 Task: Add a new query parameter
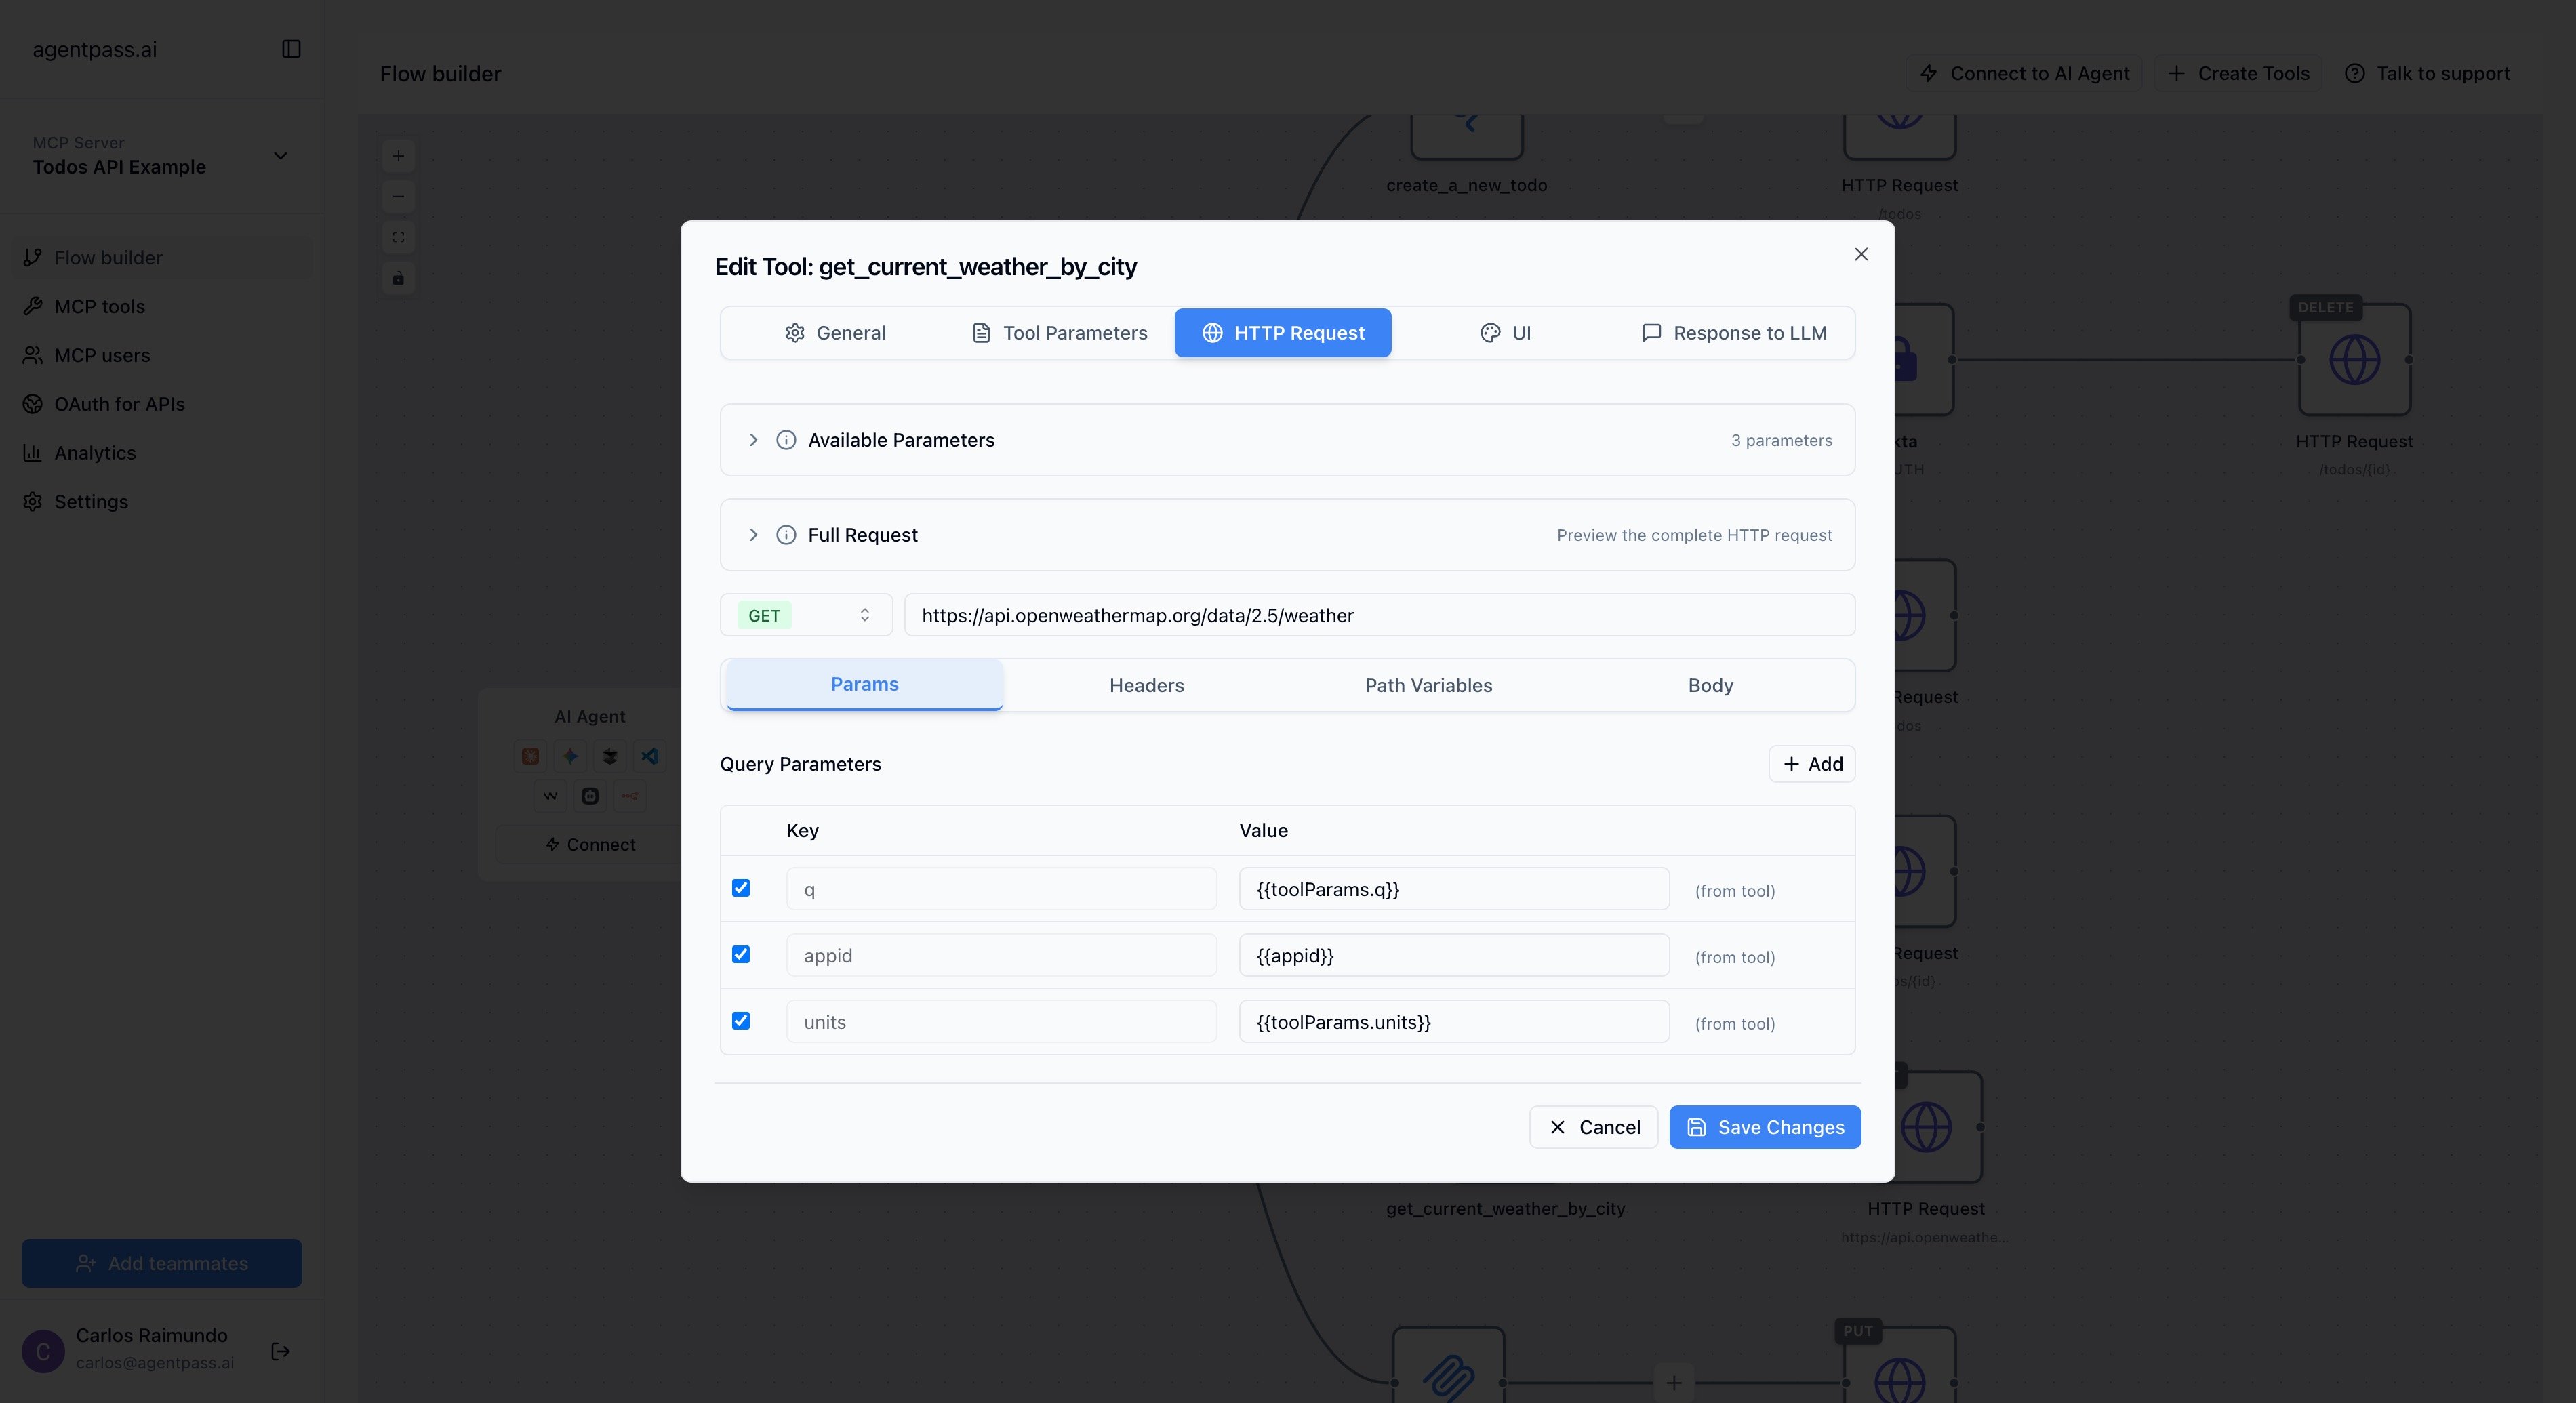(x=1812, y=764)
